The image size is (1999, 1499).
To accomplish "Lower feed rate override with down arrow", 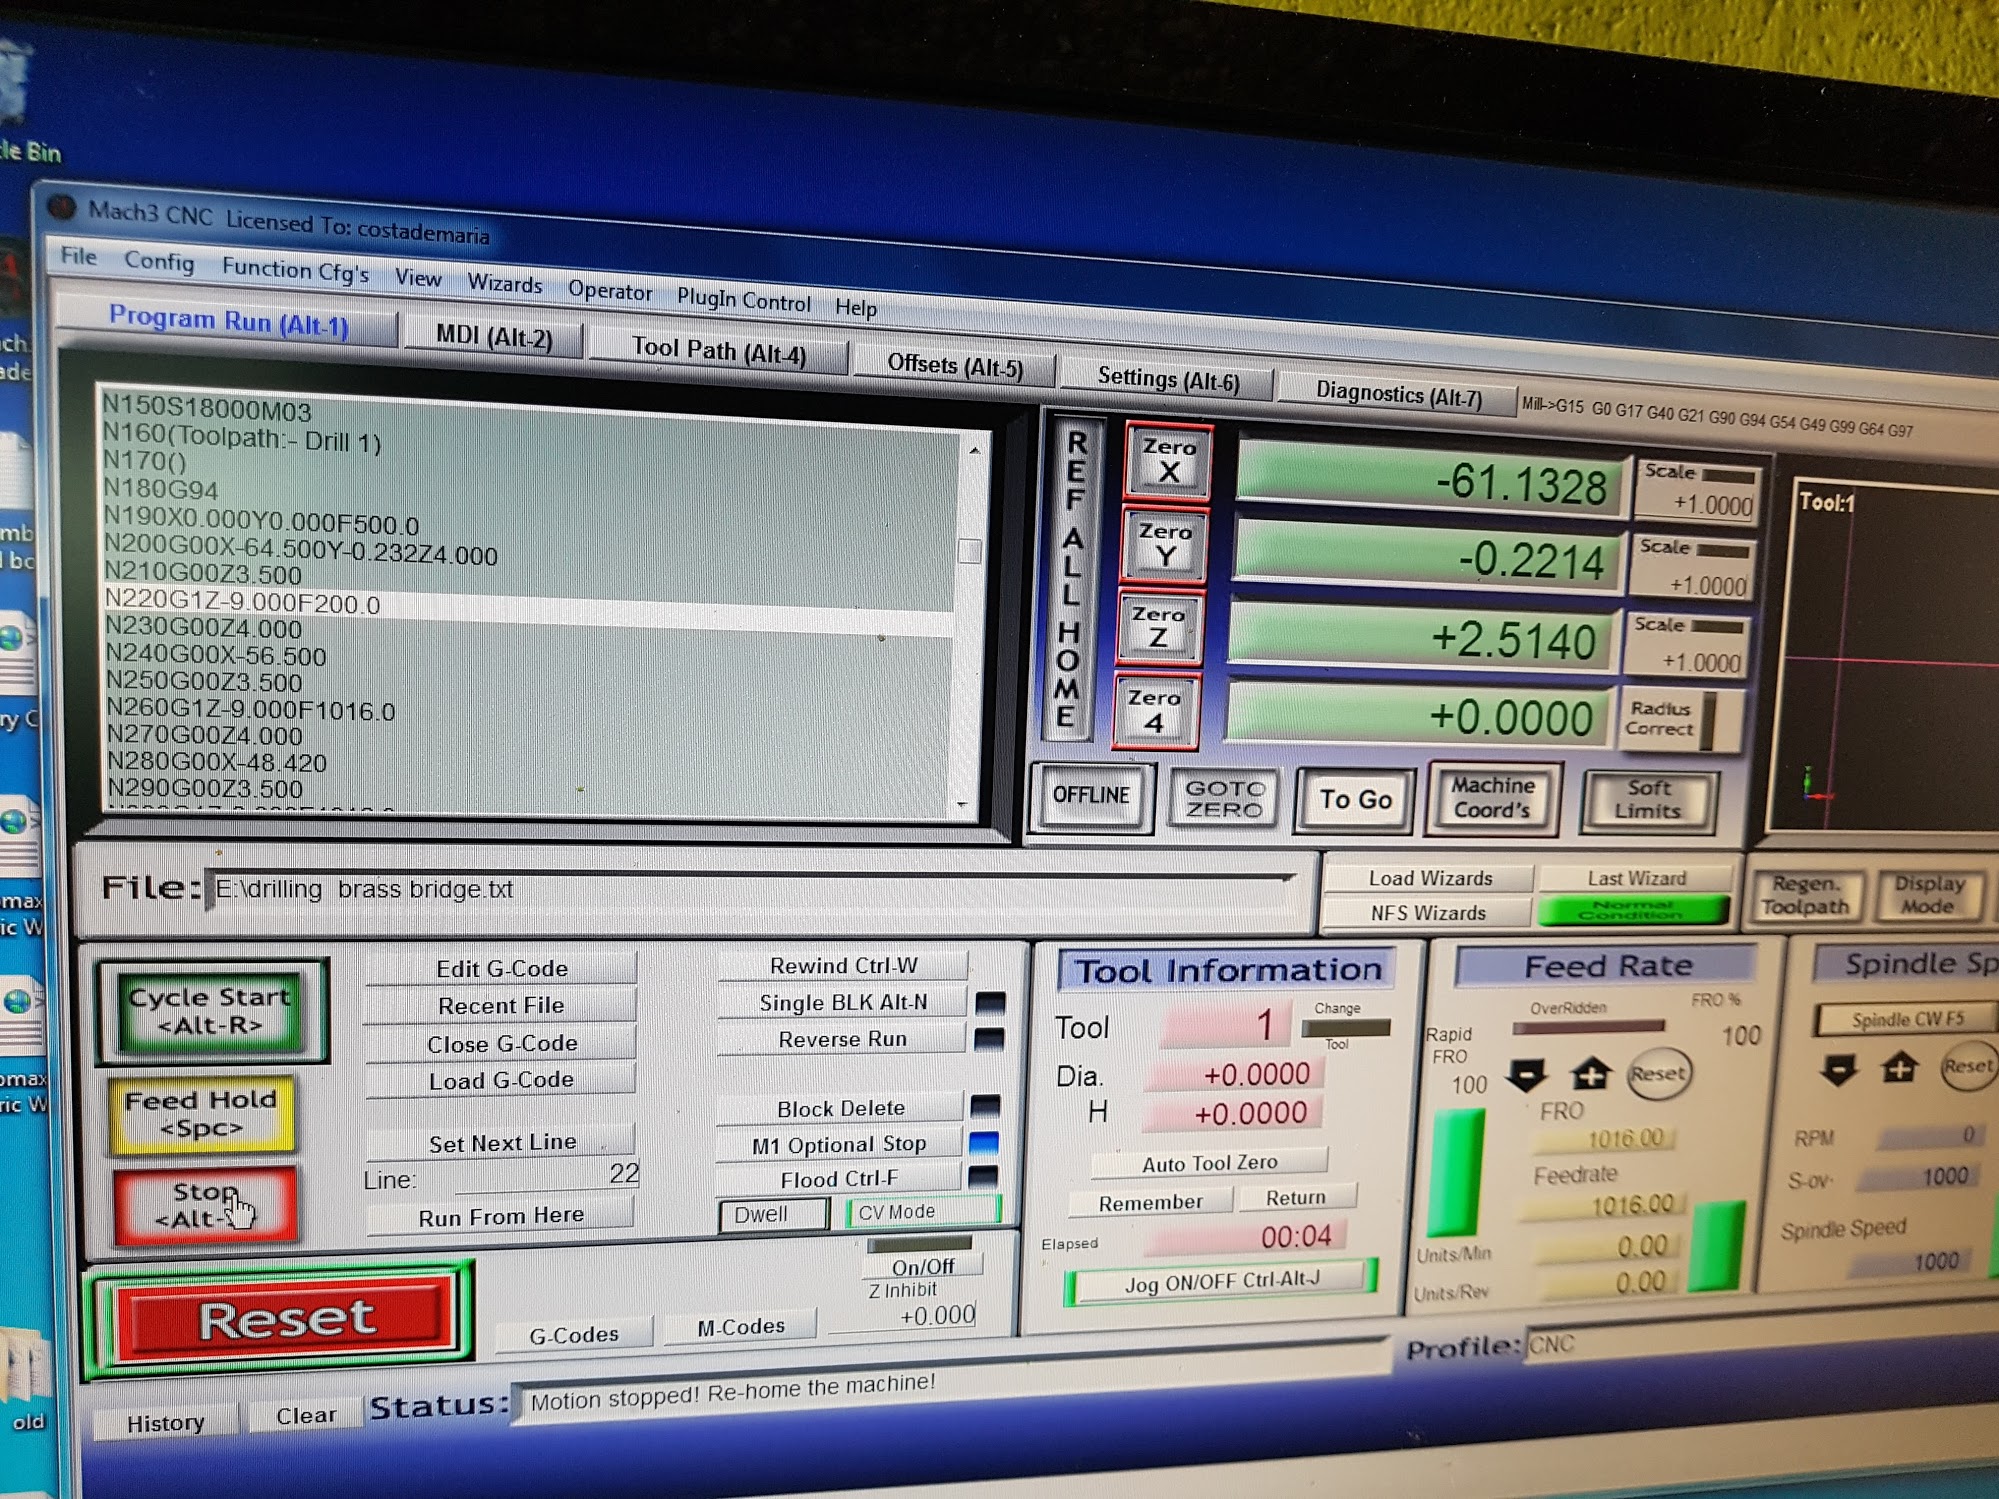I will [x=1526, y=1075].
